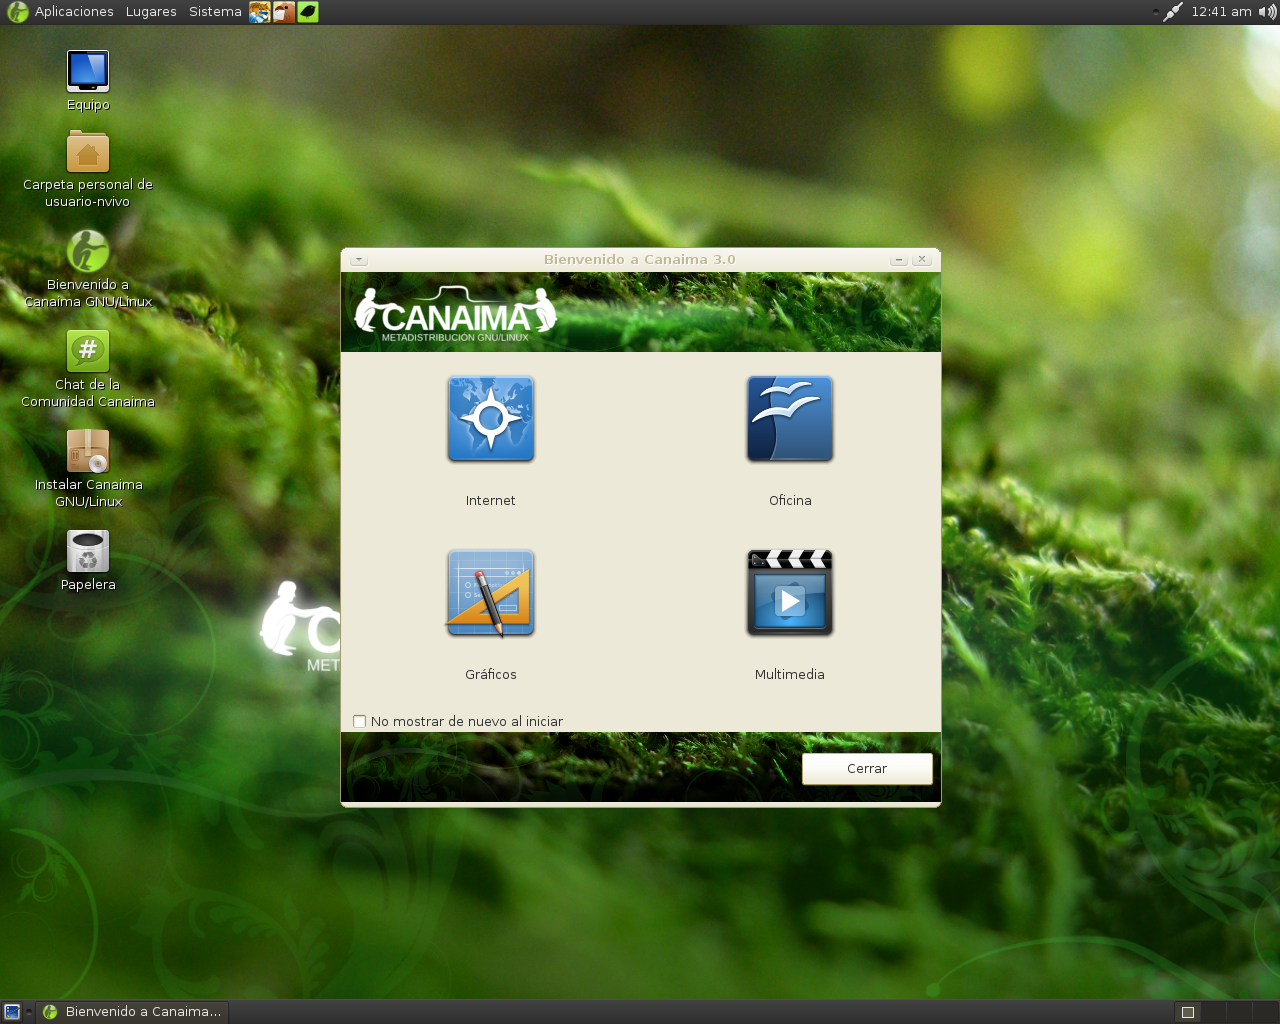Open the Lugares menu

(x=151, y=12)
